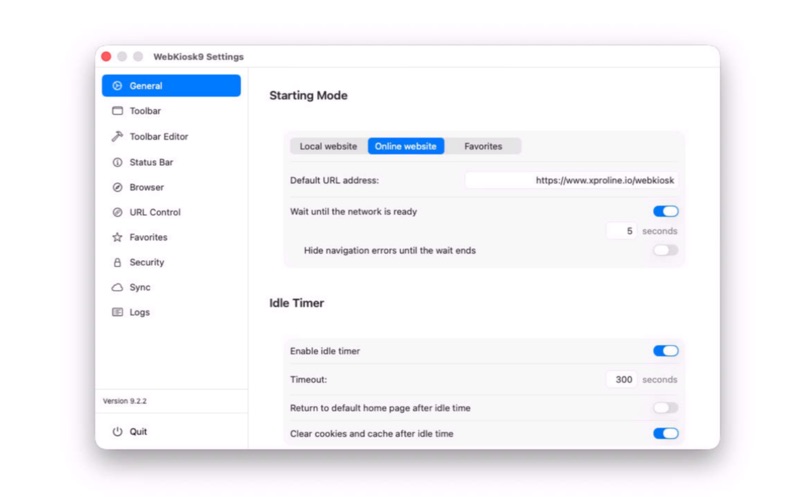Close the WebKiosk9 Settings window

tap(106, 57)
